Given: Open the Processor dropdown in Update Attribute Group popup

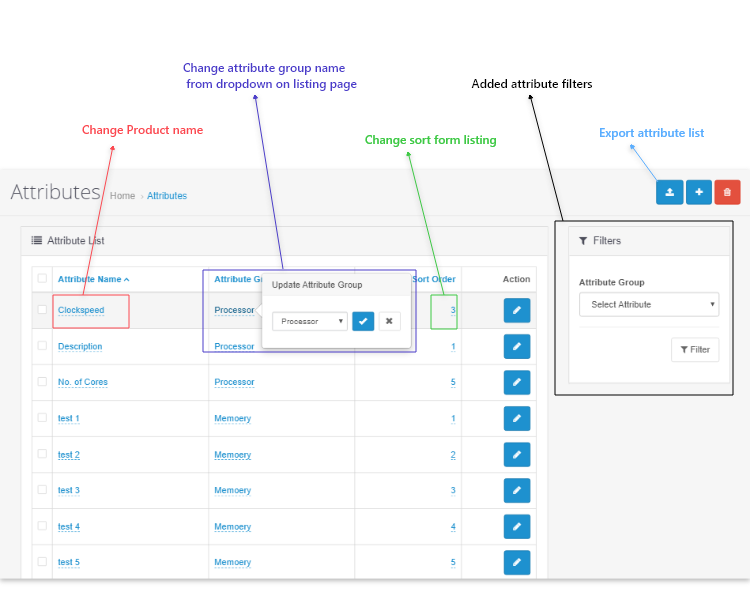Looking at the screenshot, I should pos(309,321).
